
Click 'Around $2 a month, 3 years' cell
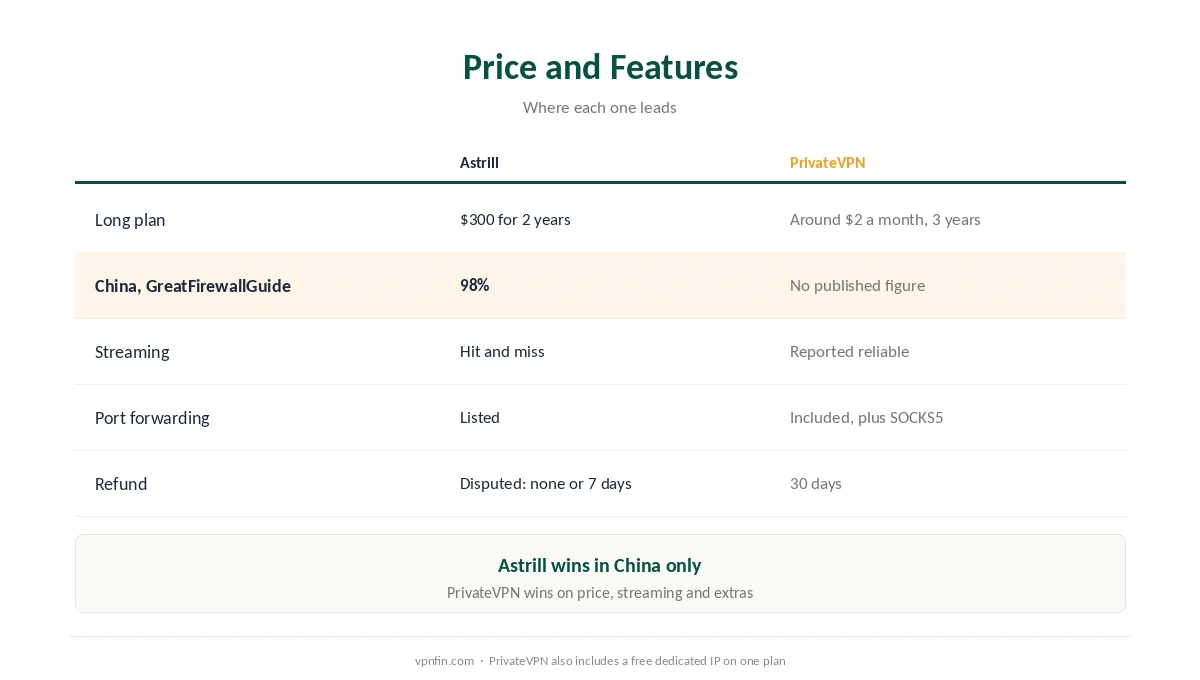[x=885, y=219]
